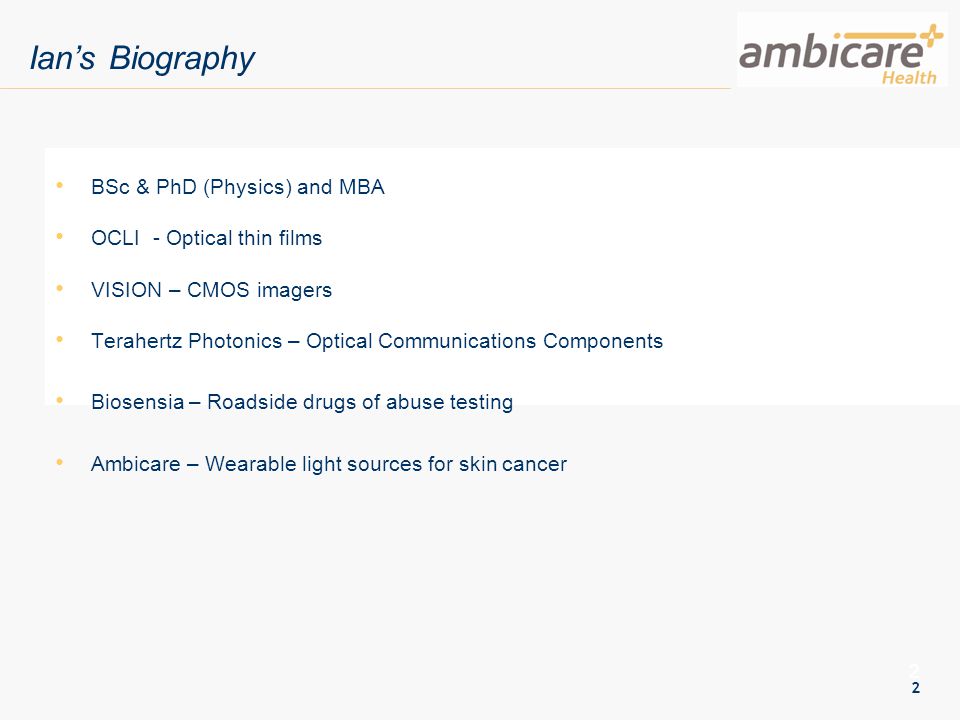The height and width of the screenshot is (720, 960).
Task: Click the Terahertz Photonics words
Action: (x=186, y=340)
